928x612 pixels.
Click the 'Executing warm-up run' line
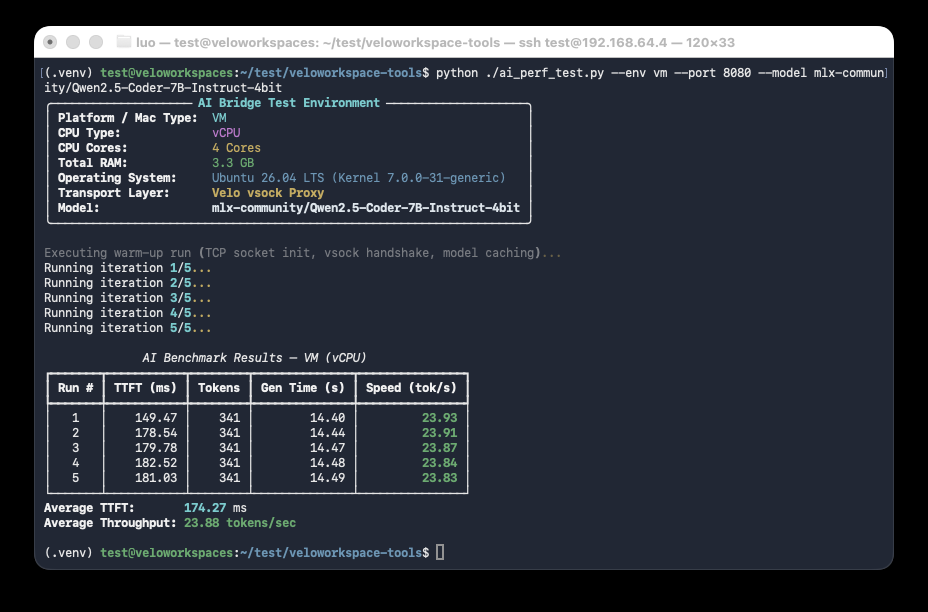pos(302,253)
